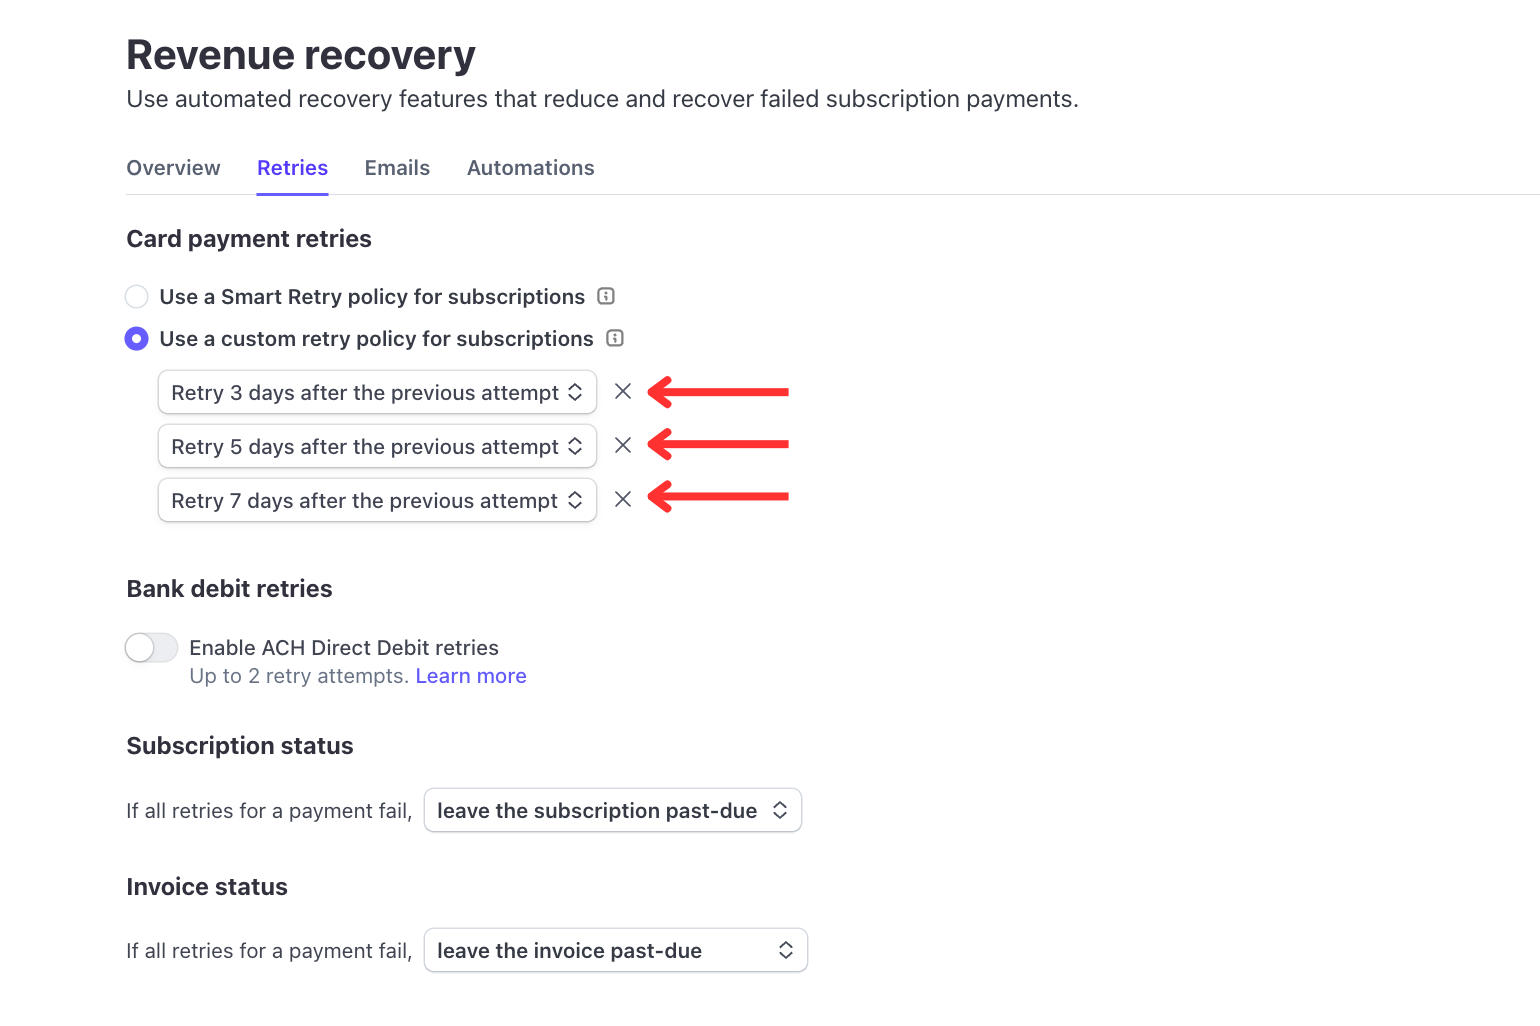
Task: Select the Smart Retry policy option
Action: tap(137, 297)
